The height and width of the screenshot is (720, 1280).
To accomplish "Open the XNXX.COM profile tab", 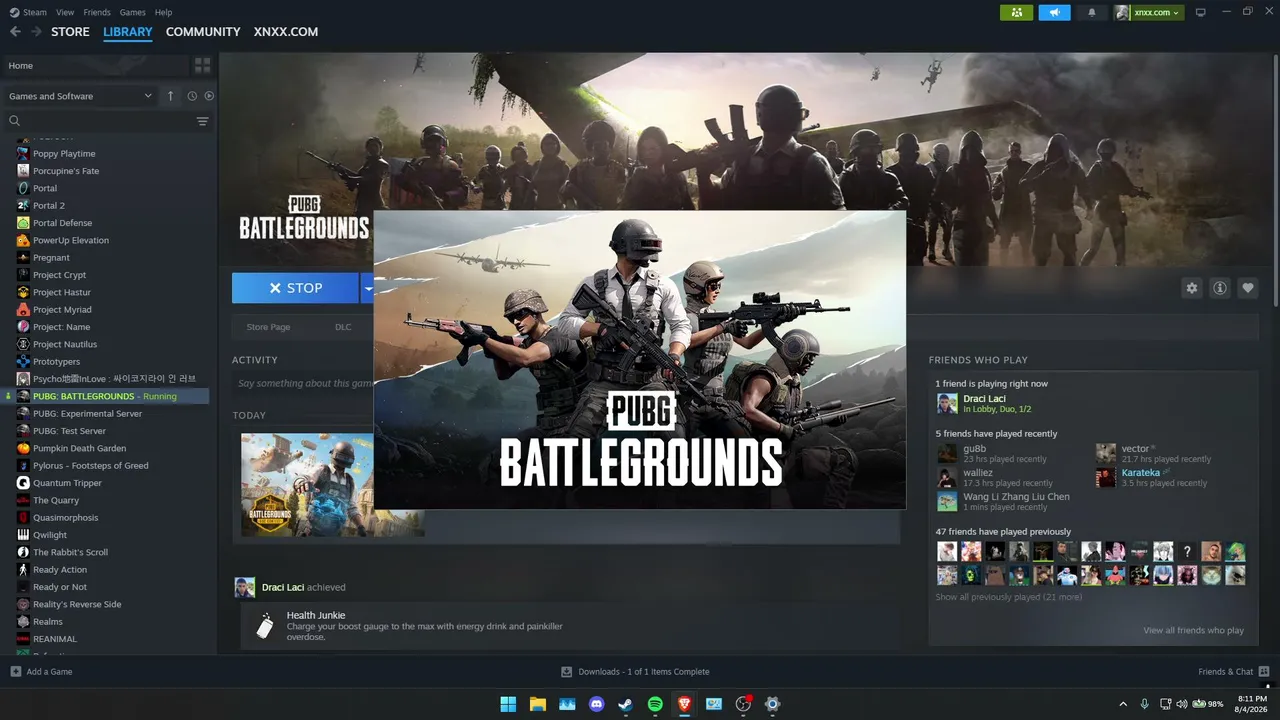I will [286, 32].
